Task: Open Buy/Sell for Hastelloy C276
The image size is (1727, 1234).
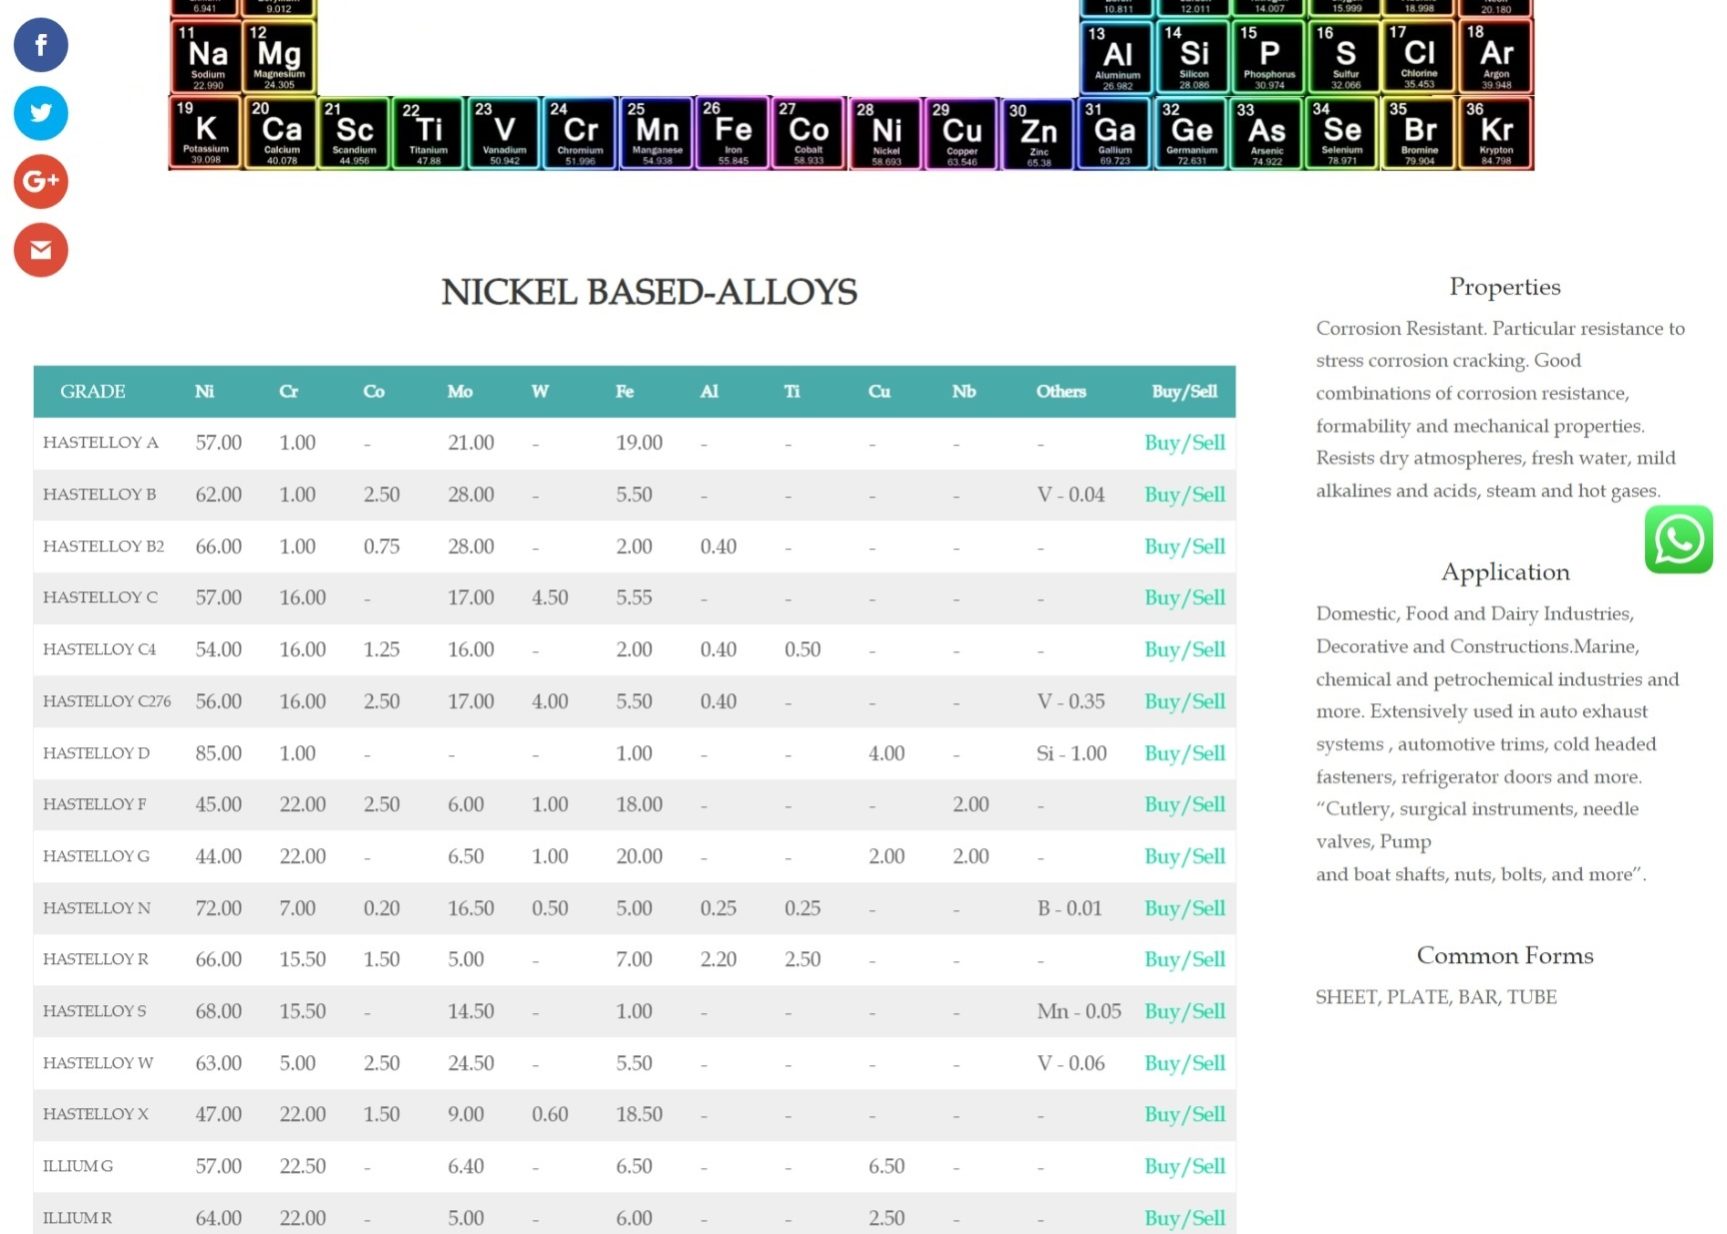Action: pyautogui.click(x=1184, y=702)
